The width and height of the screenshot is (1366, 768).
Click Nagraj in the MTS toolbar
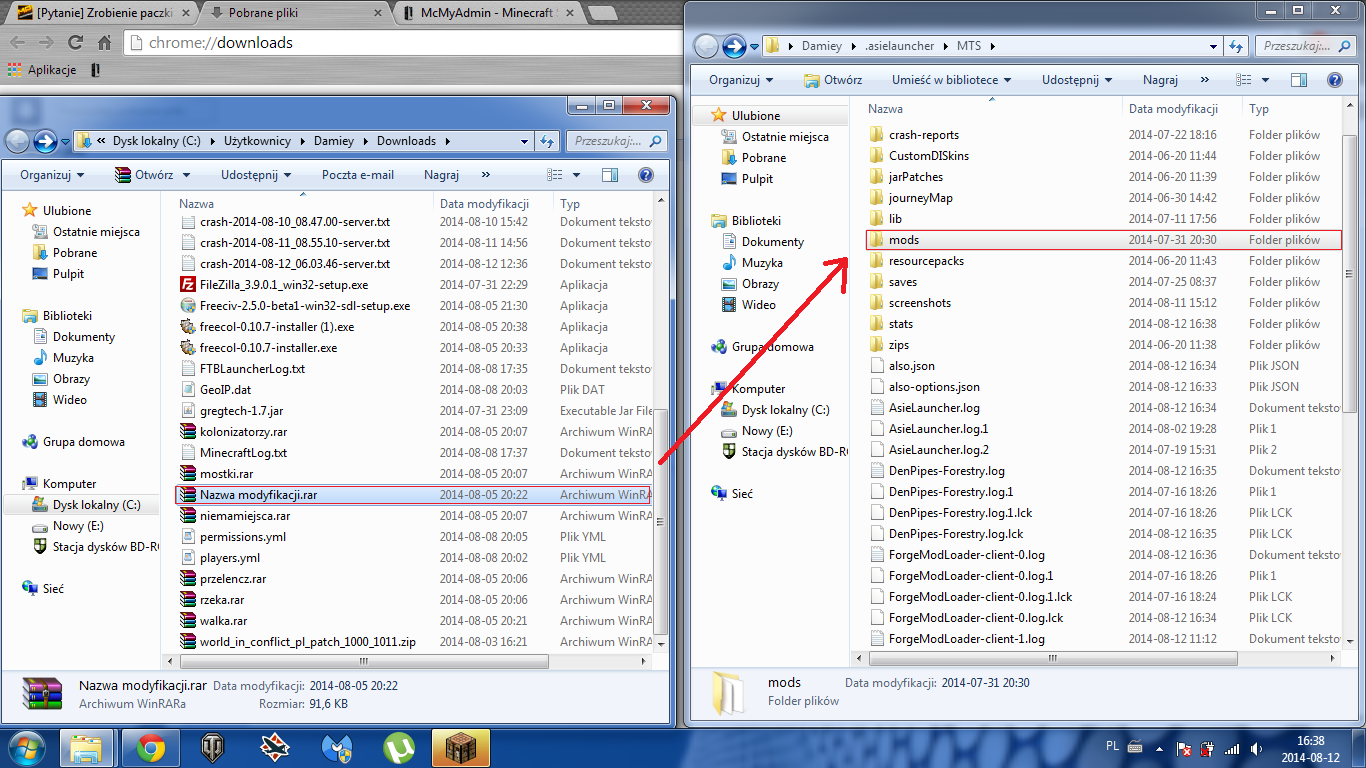pos(1161,80)
